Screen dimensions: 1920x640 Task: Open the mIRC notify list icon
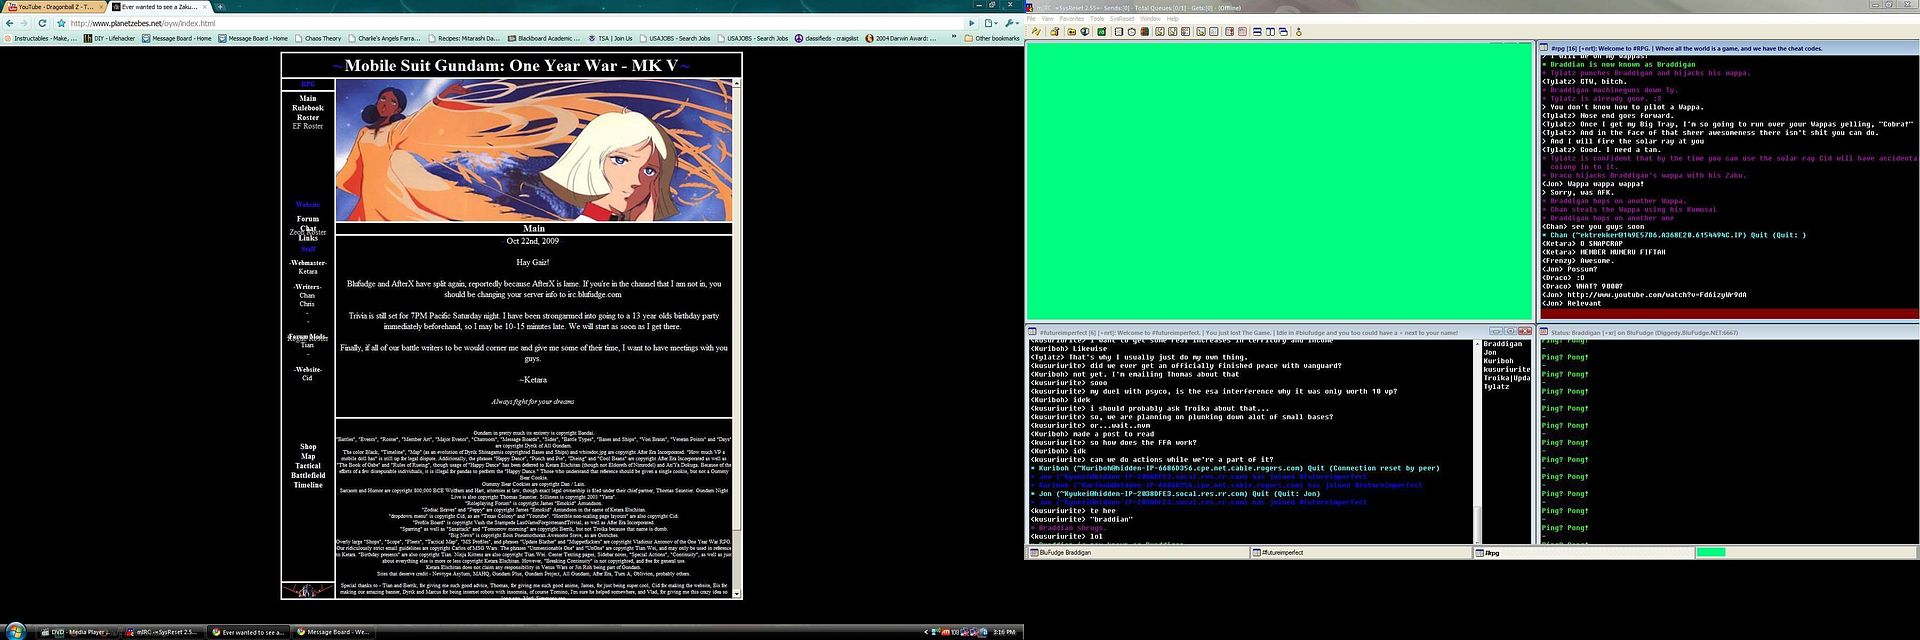tap(1229, 31)
